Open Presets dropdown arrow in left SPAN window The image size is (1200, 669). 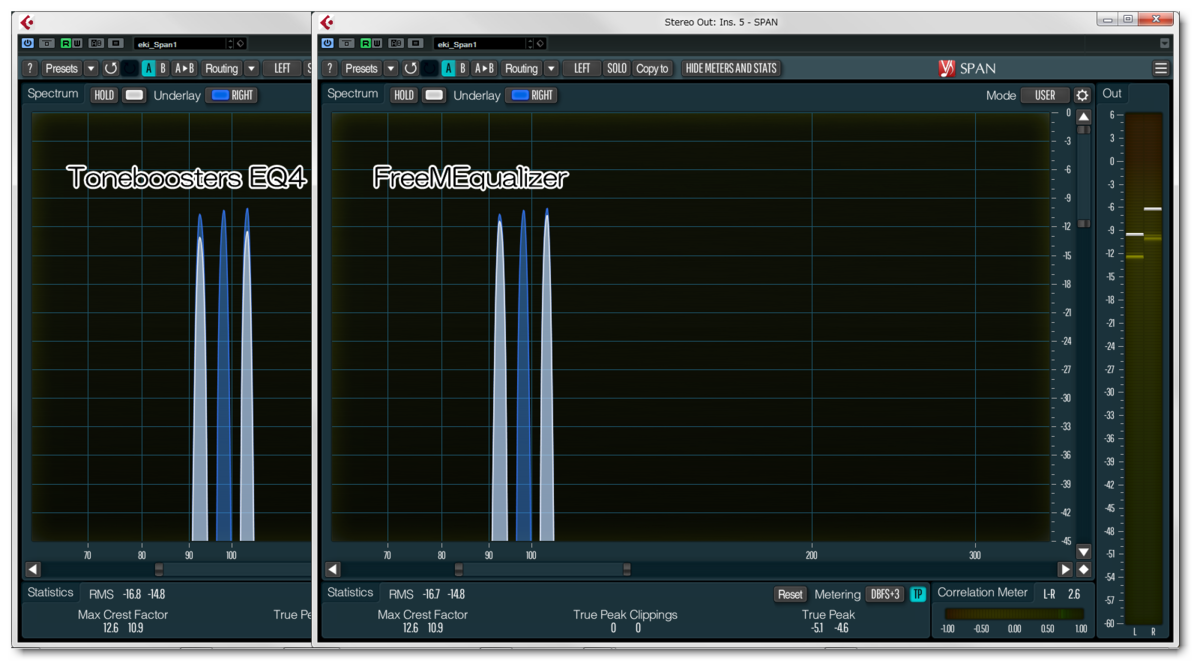point(91,69)
